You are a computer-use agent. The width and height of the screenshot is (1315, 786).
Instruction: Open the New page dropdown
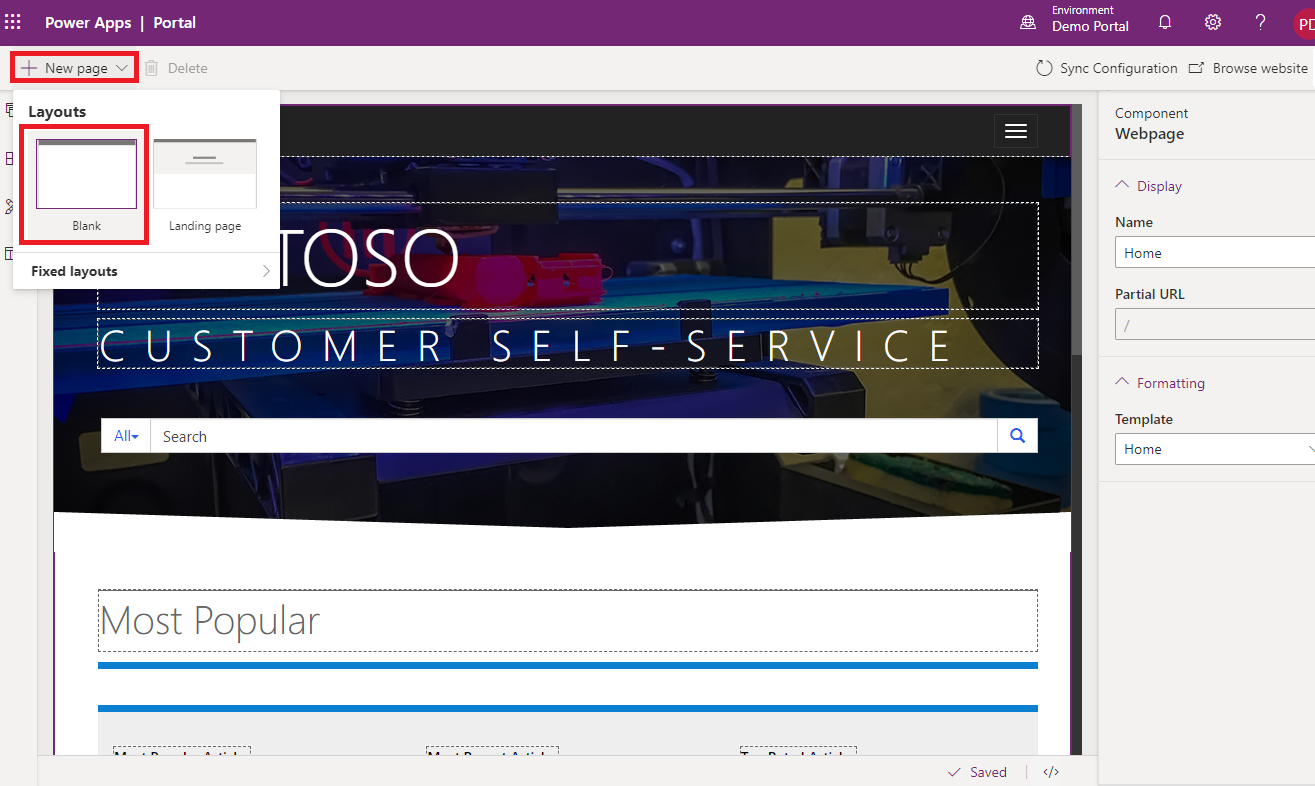(x=75, y=68)
